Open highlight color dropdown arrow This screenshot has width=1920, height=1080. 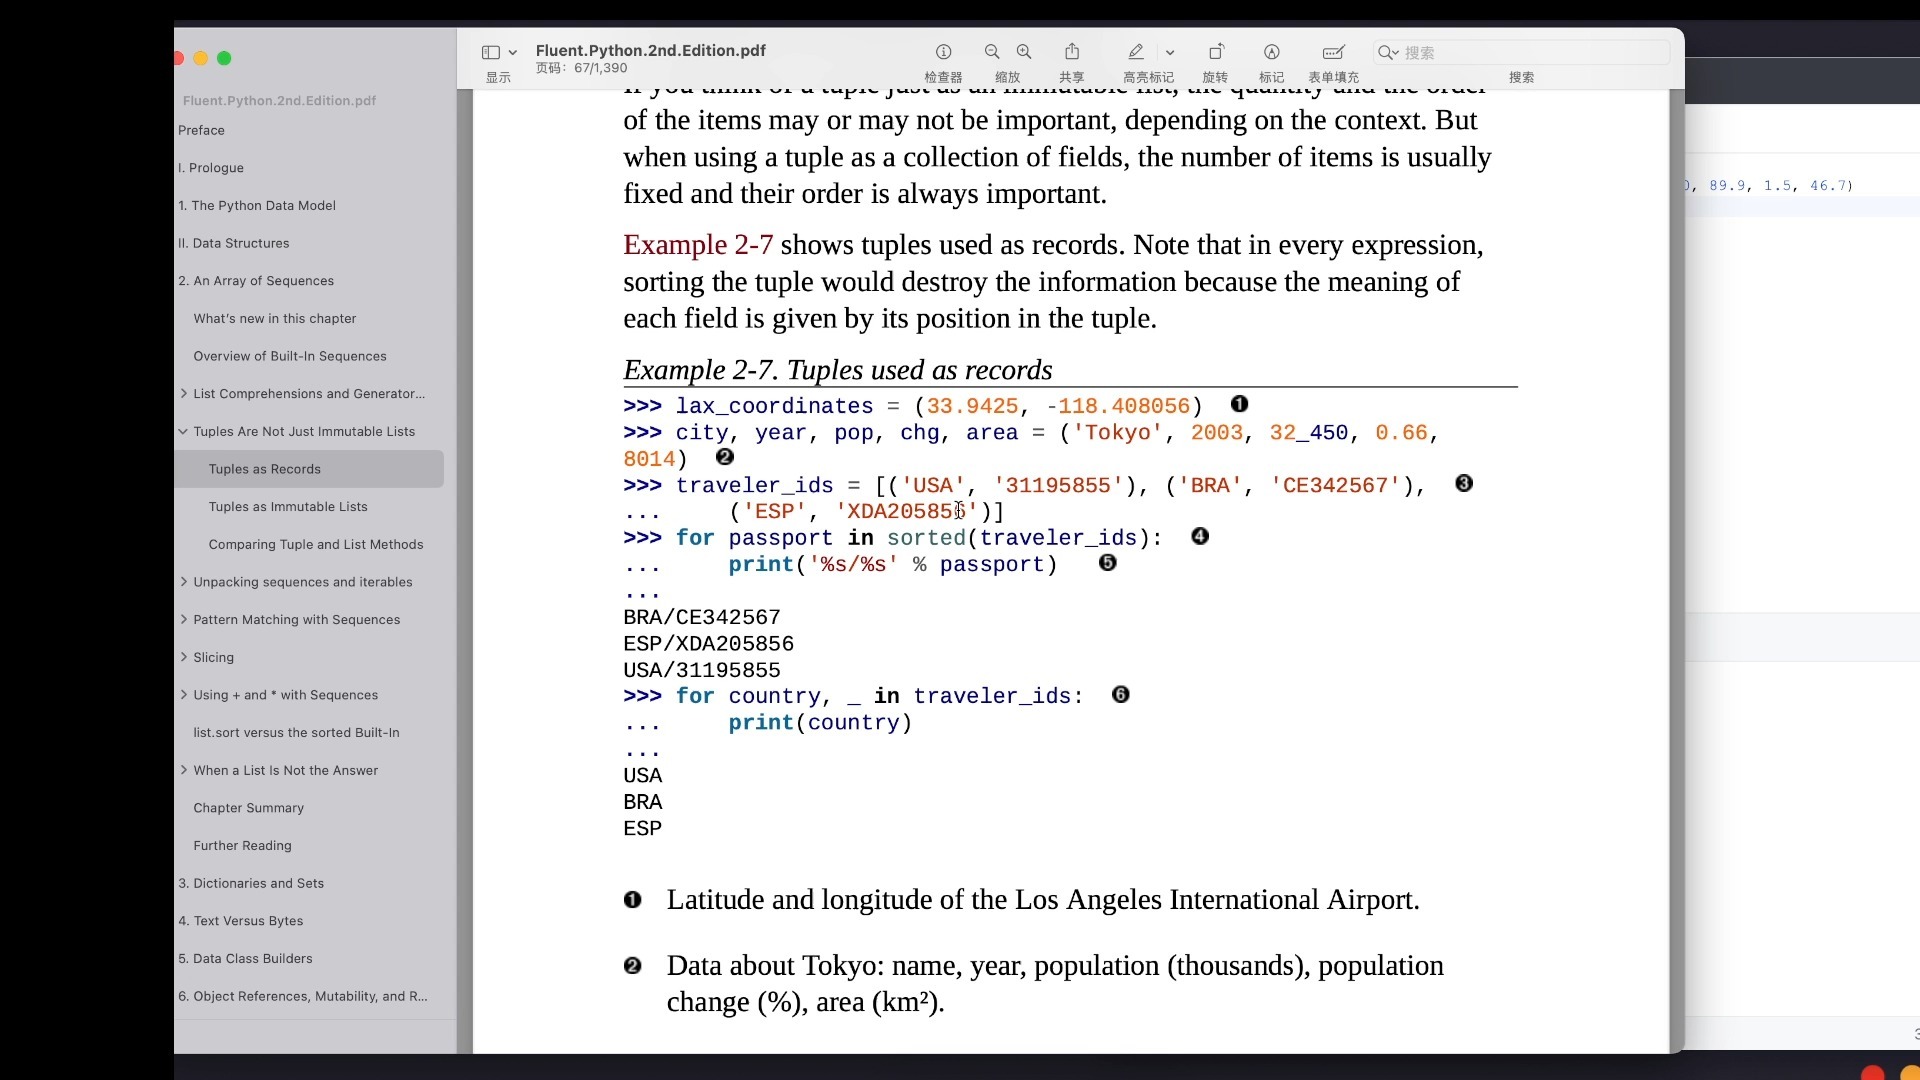pos(1170,52)
